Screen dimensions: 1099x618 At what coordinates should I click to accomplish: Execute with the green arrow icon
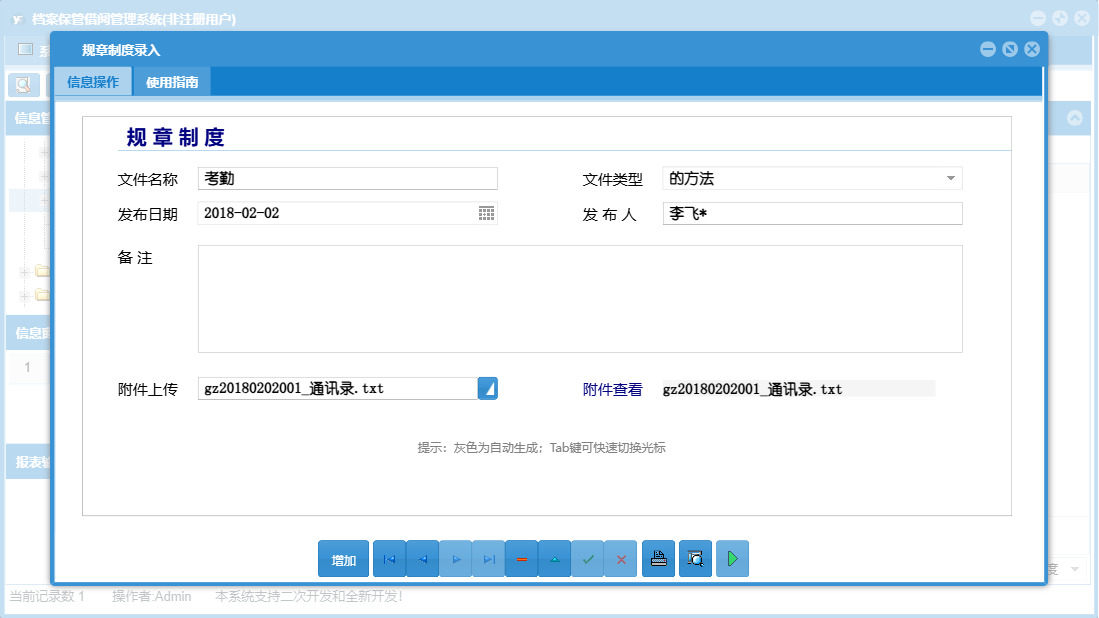click(x=732, y=559)
